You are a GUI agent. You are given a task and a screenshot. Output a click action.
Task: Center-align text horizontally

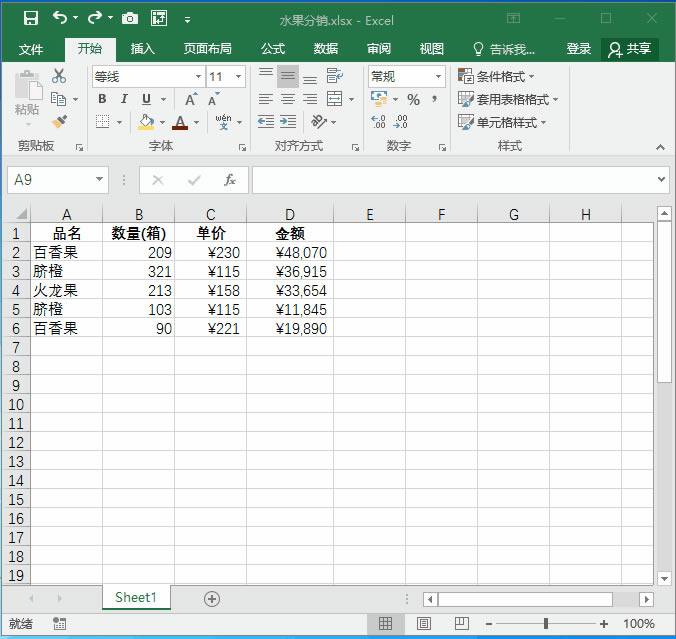click(287, 99)
